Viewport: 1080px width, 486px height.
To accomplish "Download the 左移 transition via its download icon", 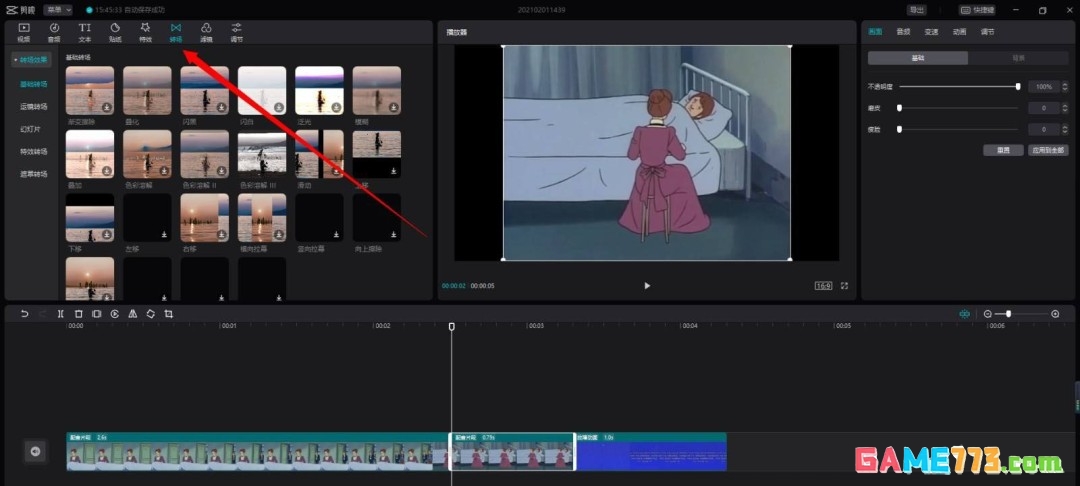I will [165, 235].
